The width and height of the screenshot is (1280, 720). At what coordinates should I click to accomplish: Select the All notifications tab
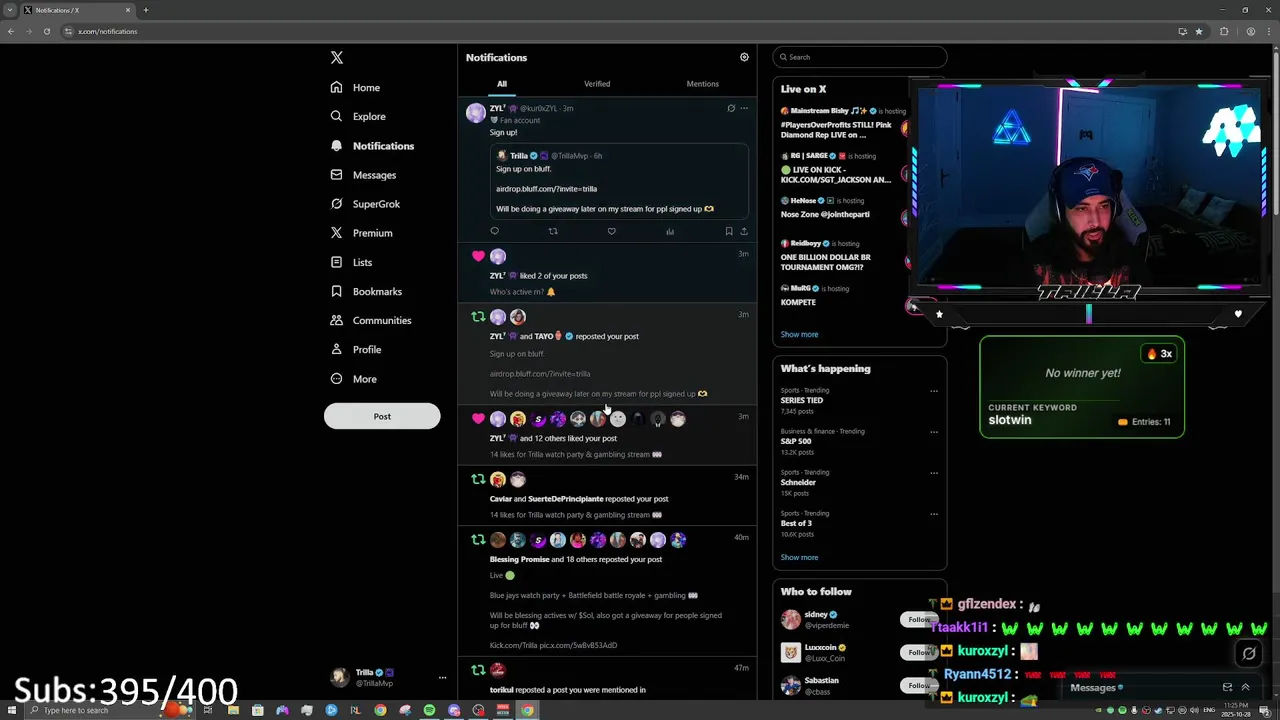tap(502, 84)
